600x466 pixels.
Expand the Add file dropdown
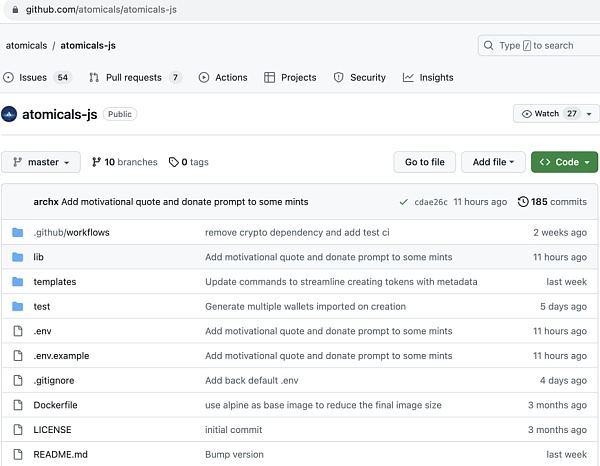[x=493, y=162]
